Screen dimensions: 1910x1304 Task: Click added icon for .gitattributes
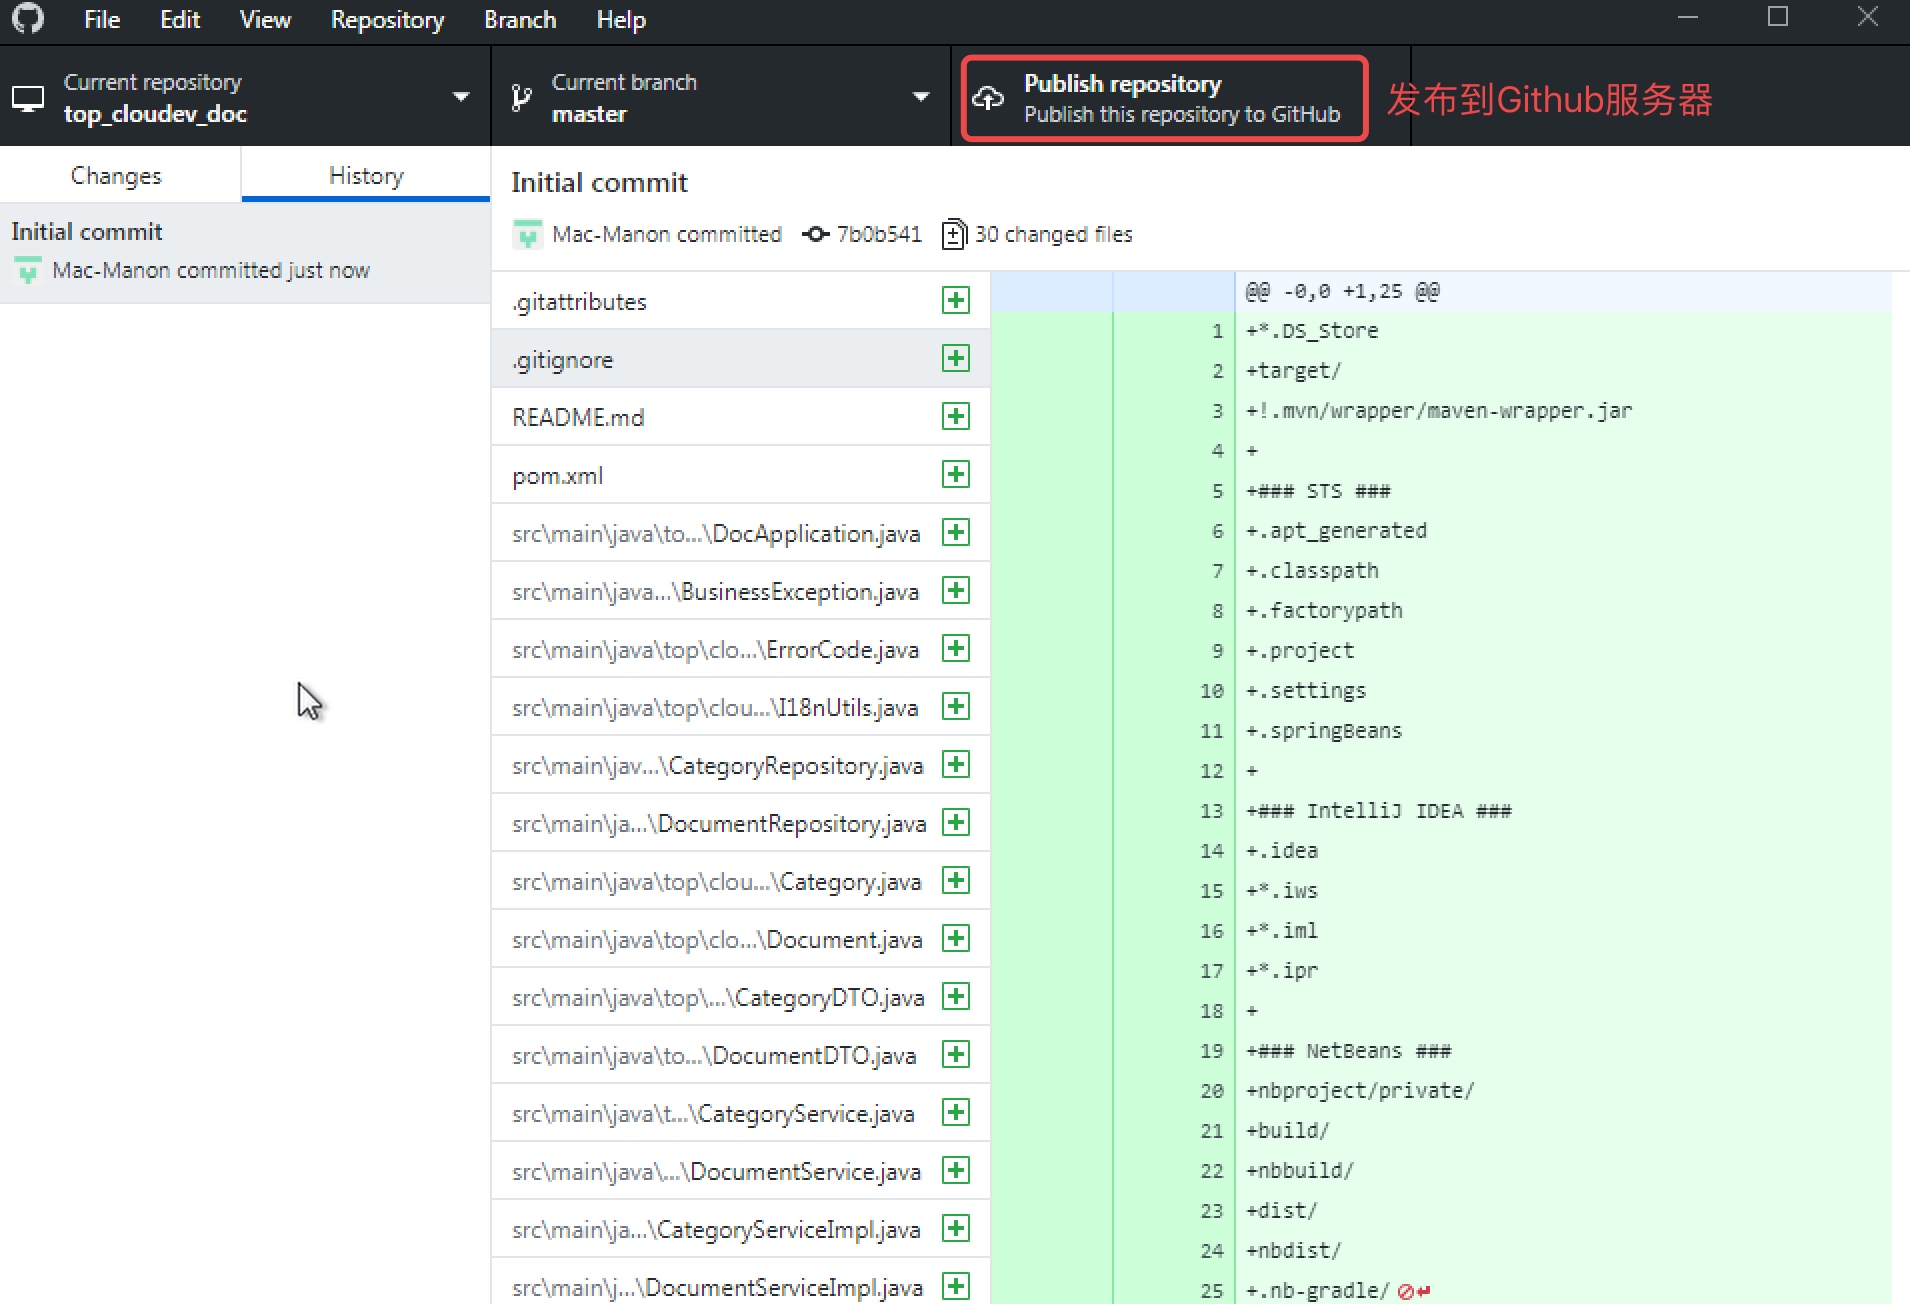coord(956,300)
